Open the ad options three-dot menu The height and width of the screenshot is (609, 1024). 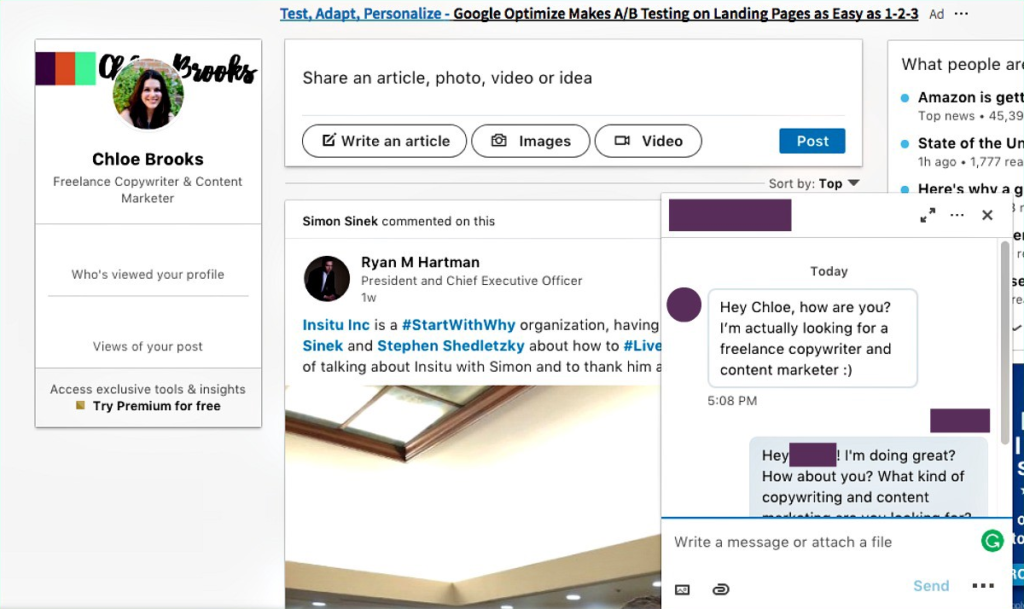tap(961, 14)
